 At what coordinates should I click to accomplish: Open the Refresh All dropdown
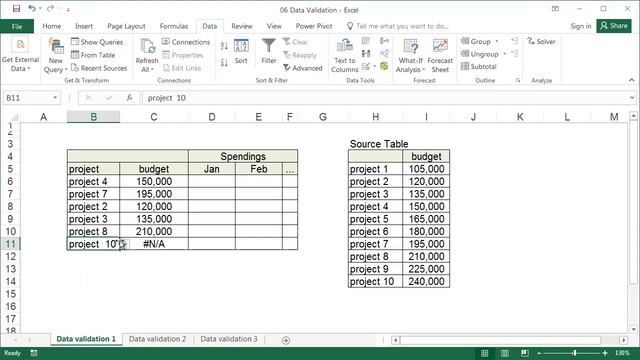147,55
